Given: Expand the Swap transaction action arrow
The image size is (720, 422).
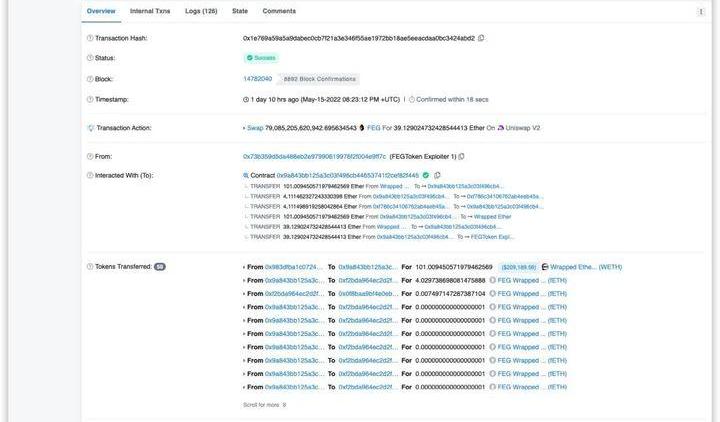Looking at the screenshot, I should point(245,128).
